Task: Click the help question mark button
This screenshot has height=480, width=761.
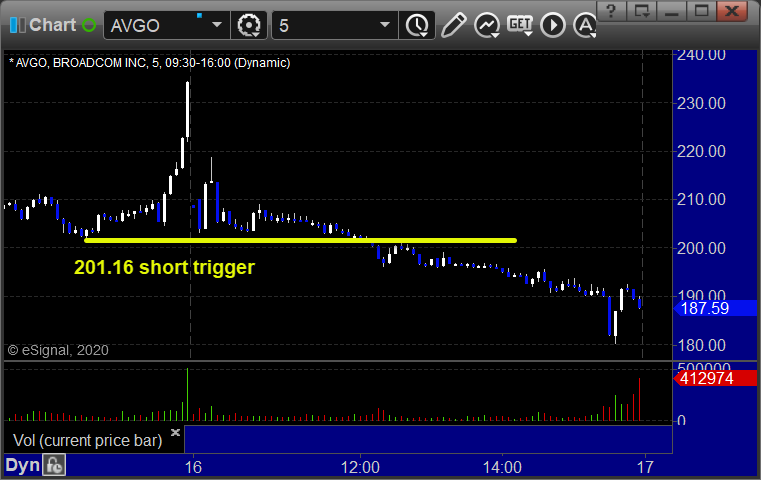Action: tap(612, 11)
